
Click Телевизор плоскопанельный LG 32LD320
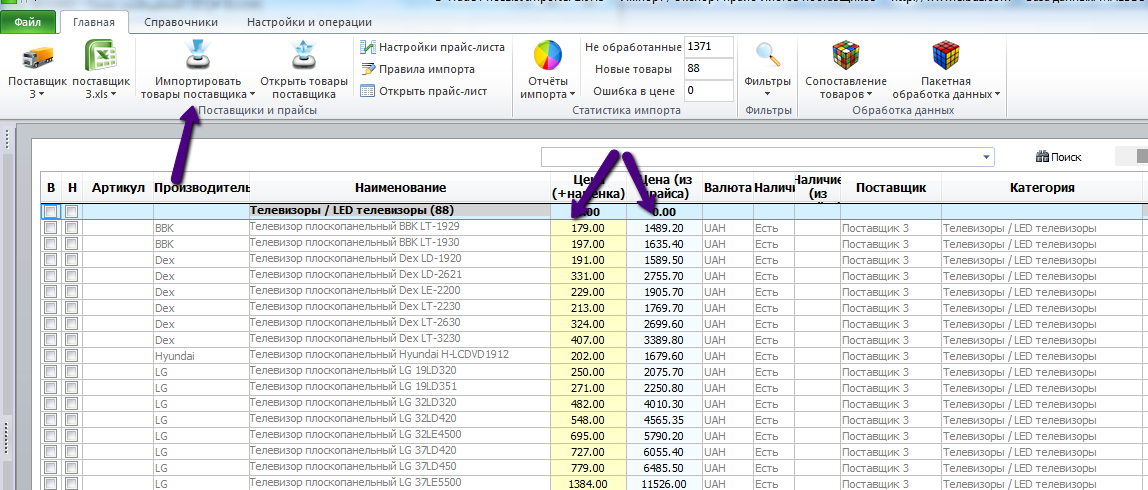(352, 402)
